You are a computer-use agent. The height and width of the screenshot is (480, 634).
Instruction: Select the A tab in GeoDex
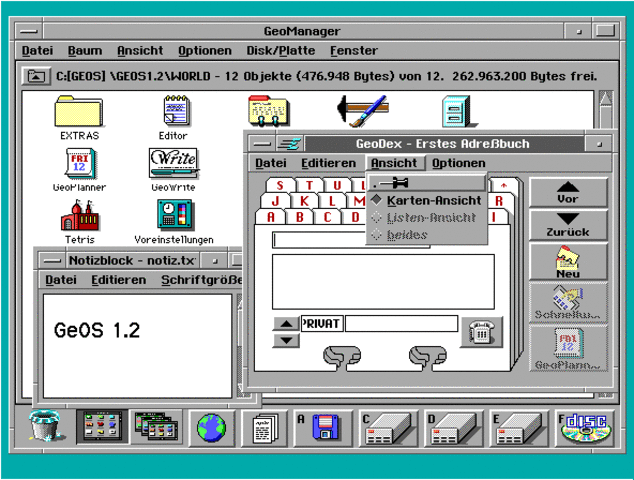click(x=271, y=217)
